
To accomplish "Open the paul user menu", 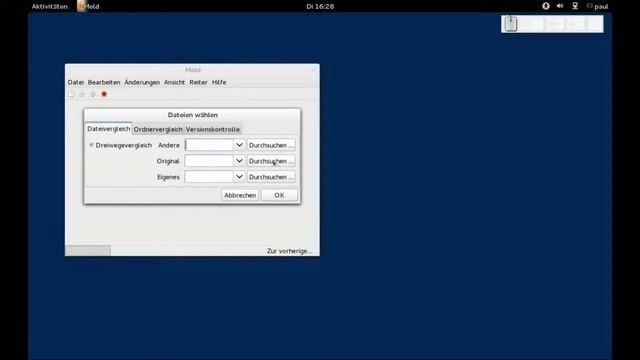I will point(598,6).
